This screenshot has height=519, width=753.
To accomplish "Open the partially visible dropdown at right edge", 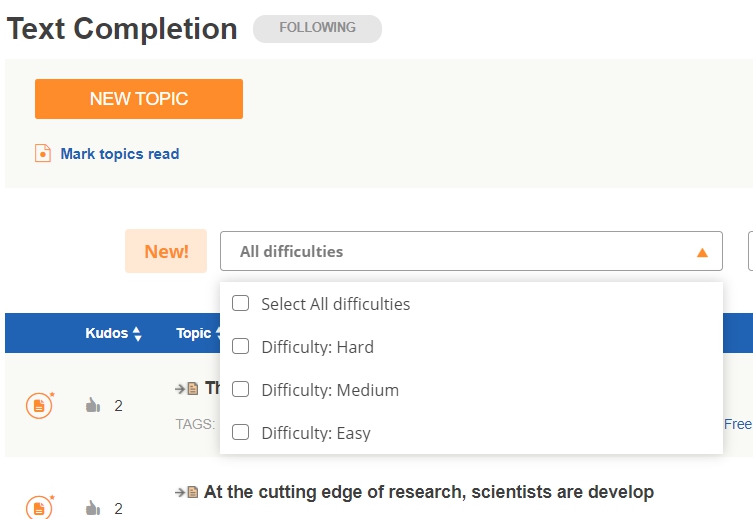I will pos(750,251).
